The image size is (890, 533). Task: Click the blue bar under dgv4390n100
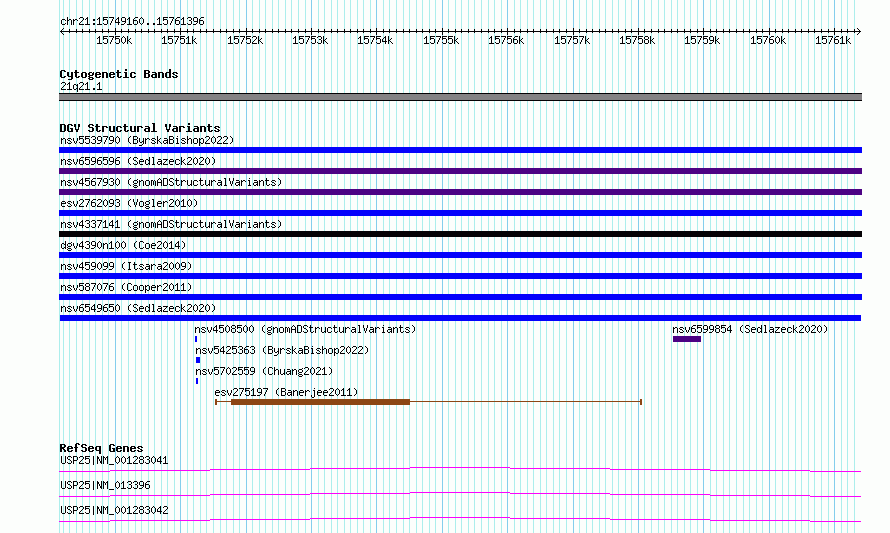460,255
